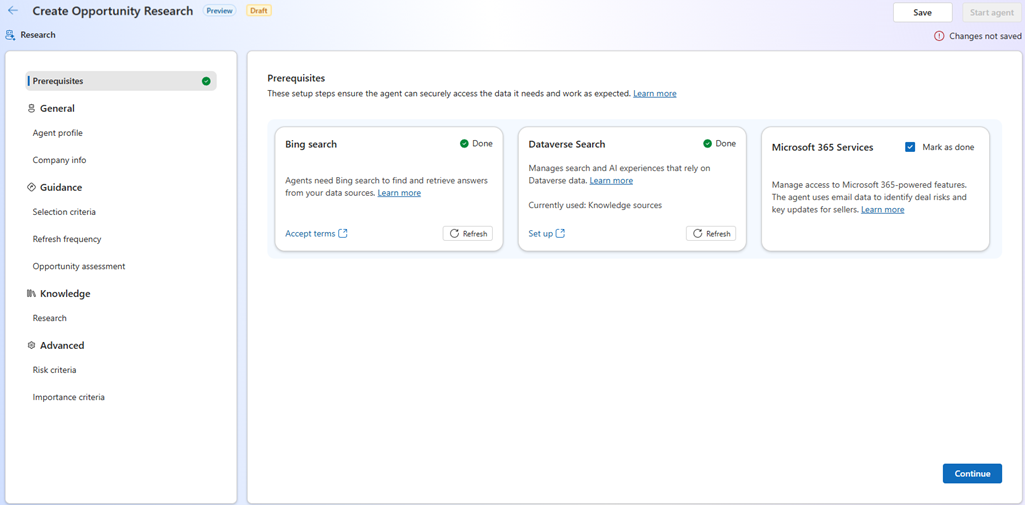The width and height of the screenshot is (1025, 505).
Task: Click the back arrow icon
Action: tap(12, 11)
